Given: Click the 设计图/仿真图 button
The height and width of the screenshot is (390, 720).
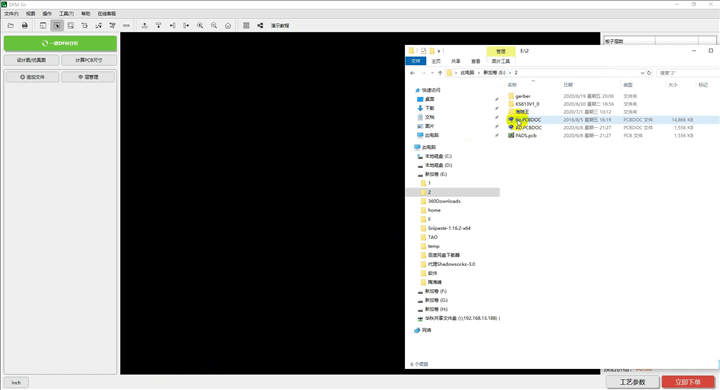Looking at the screenshot, I should [x=32, y=60].
